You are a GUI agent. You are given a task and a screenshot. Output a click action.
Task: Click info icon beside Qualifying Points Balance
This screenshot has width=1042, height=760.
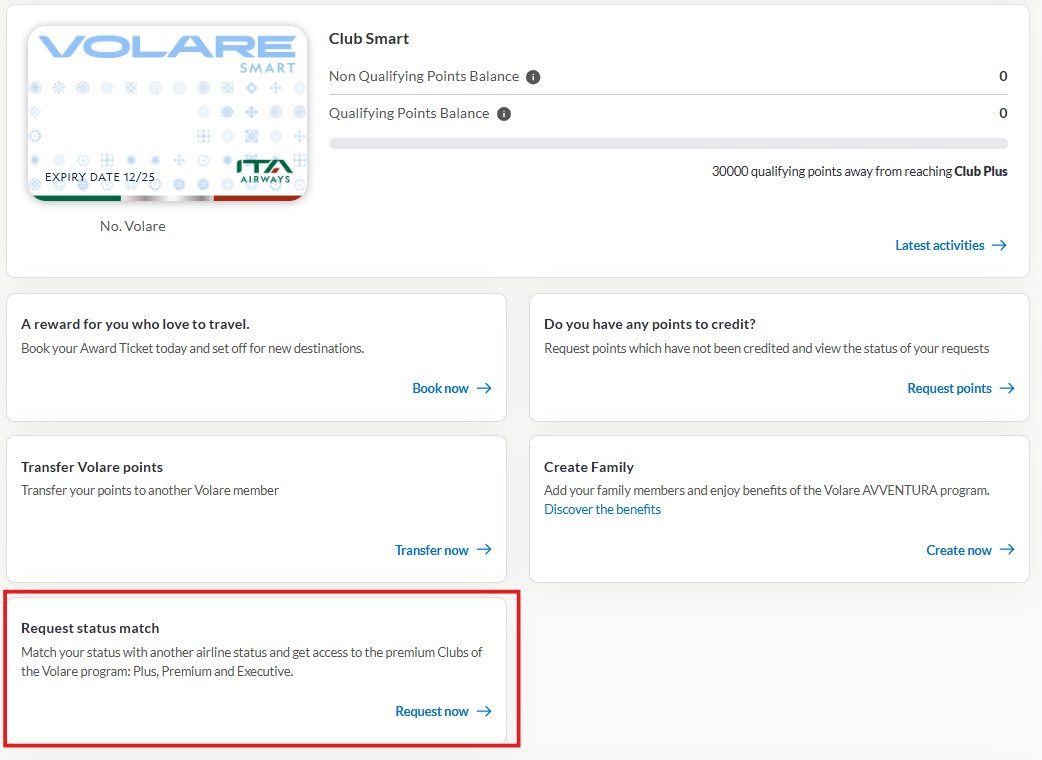tap(504, 114)
